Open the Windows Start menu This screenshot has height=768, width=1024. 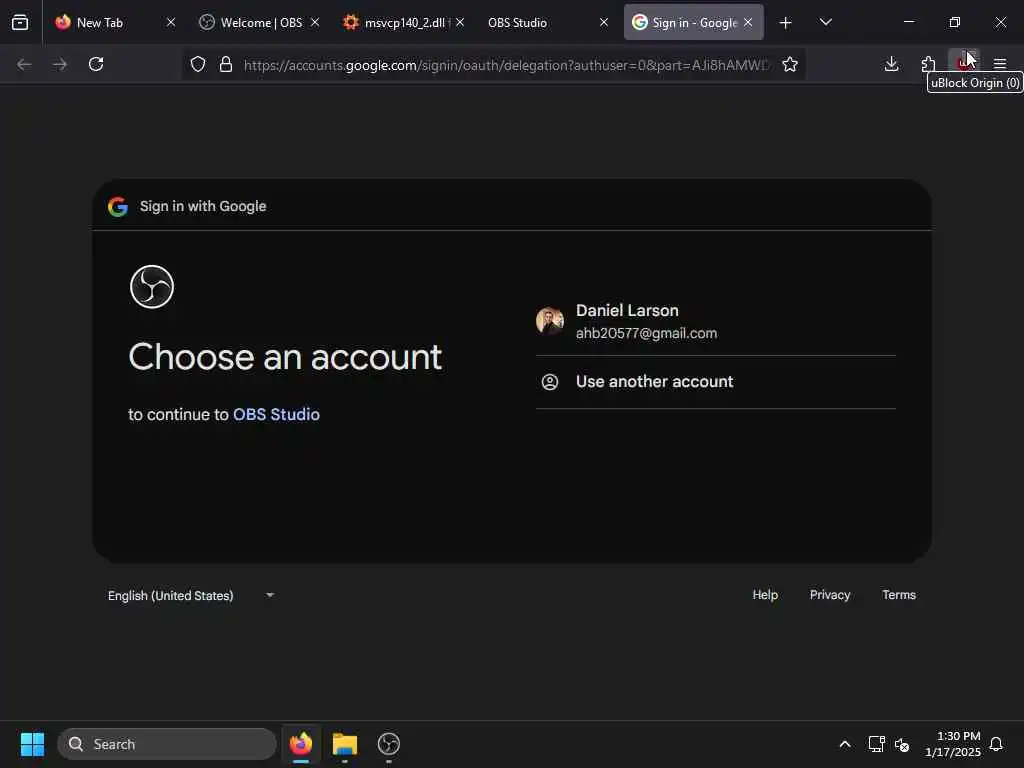pos(32,744)
